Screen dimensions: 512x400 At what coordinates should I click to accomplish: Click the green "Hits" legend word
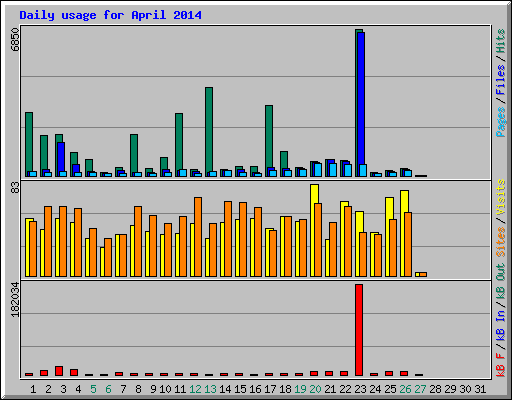click(x=501, y=41)
